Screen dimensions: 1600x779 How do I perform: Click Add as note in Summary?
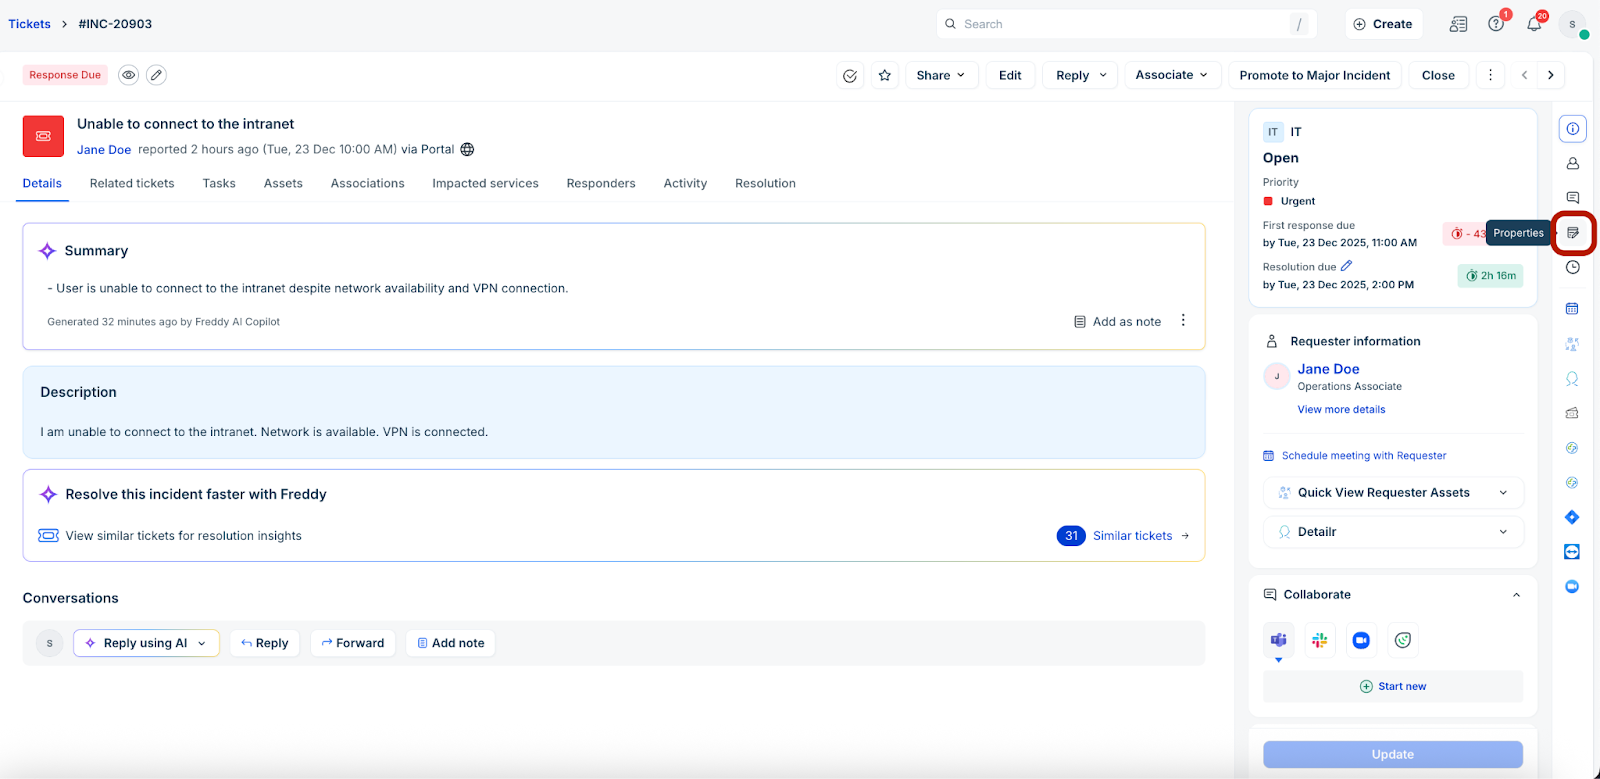click(x=1117, y=321)
